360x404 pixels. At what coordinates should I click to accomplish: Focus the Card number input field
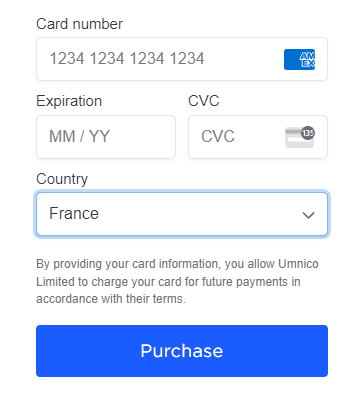click(182, 59)
